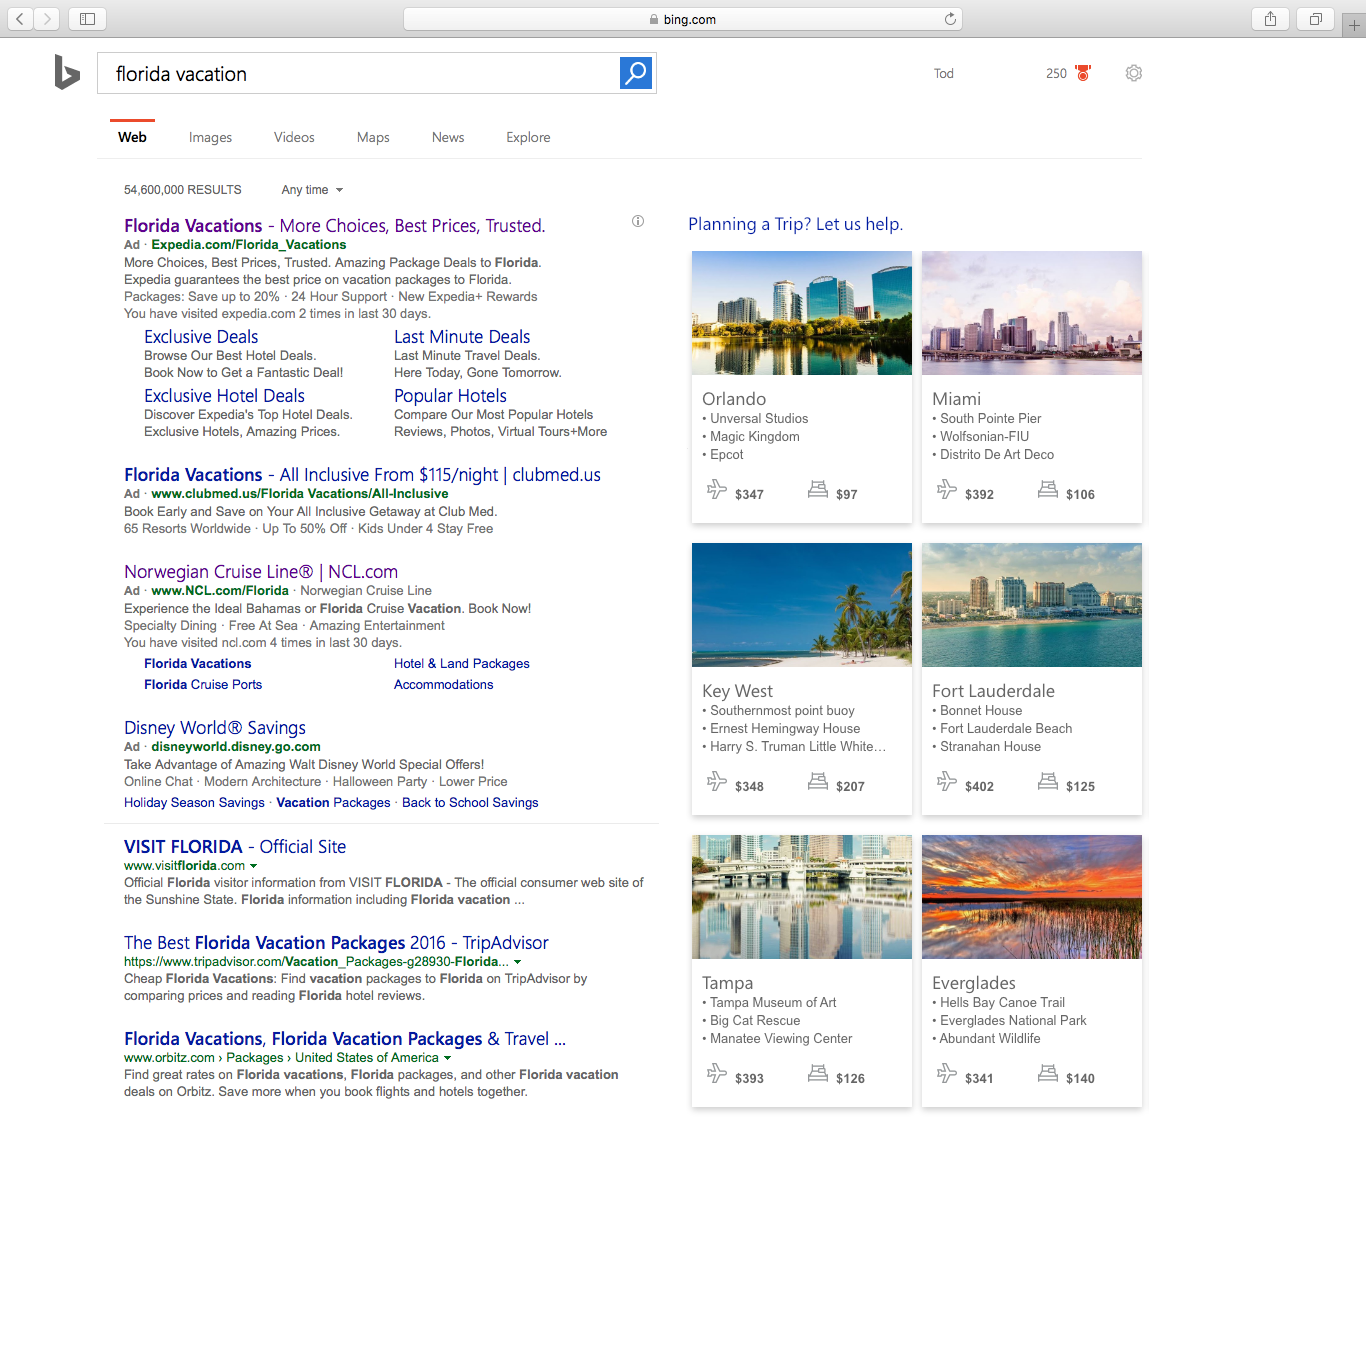Expand the orbitz.com URL dropdown arrow

tap(447, 1058)
